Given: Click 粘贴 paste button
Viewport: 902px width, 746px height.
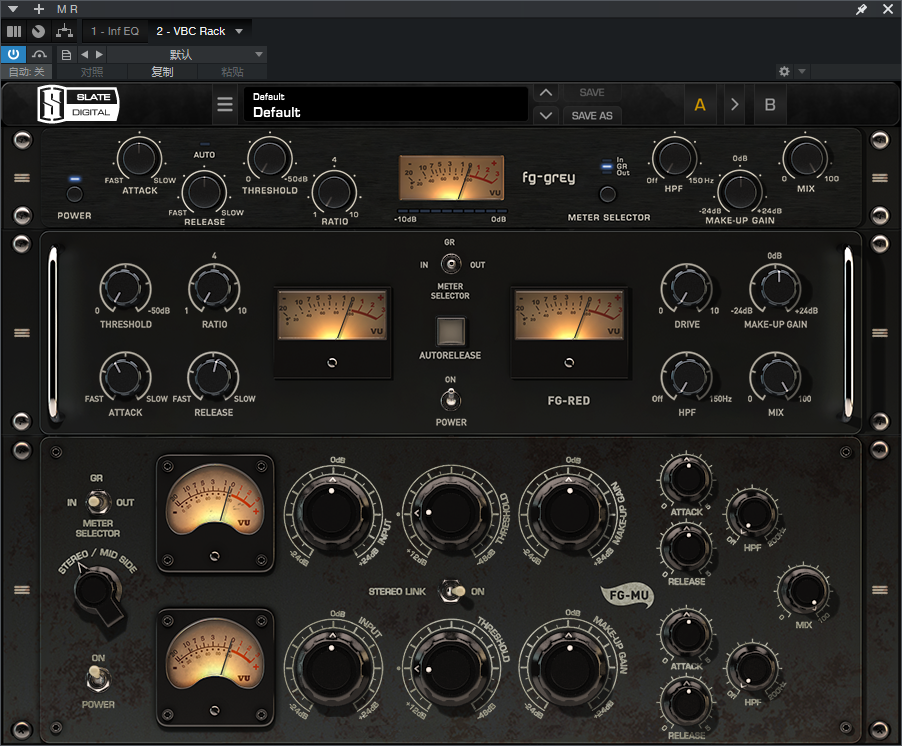Looking at the screenshot, I should [232, 72].
